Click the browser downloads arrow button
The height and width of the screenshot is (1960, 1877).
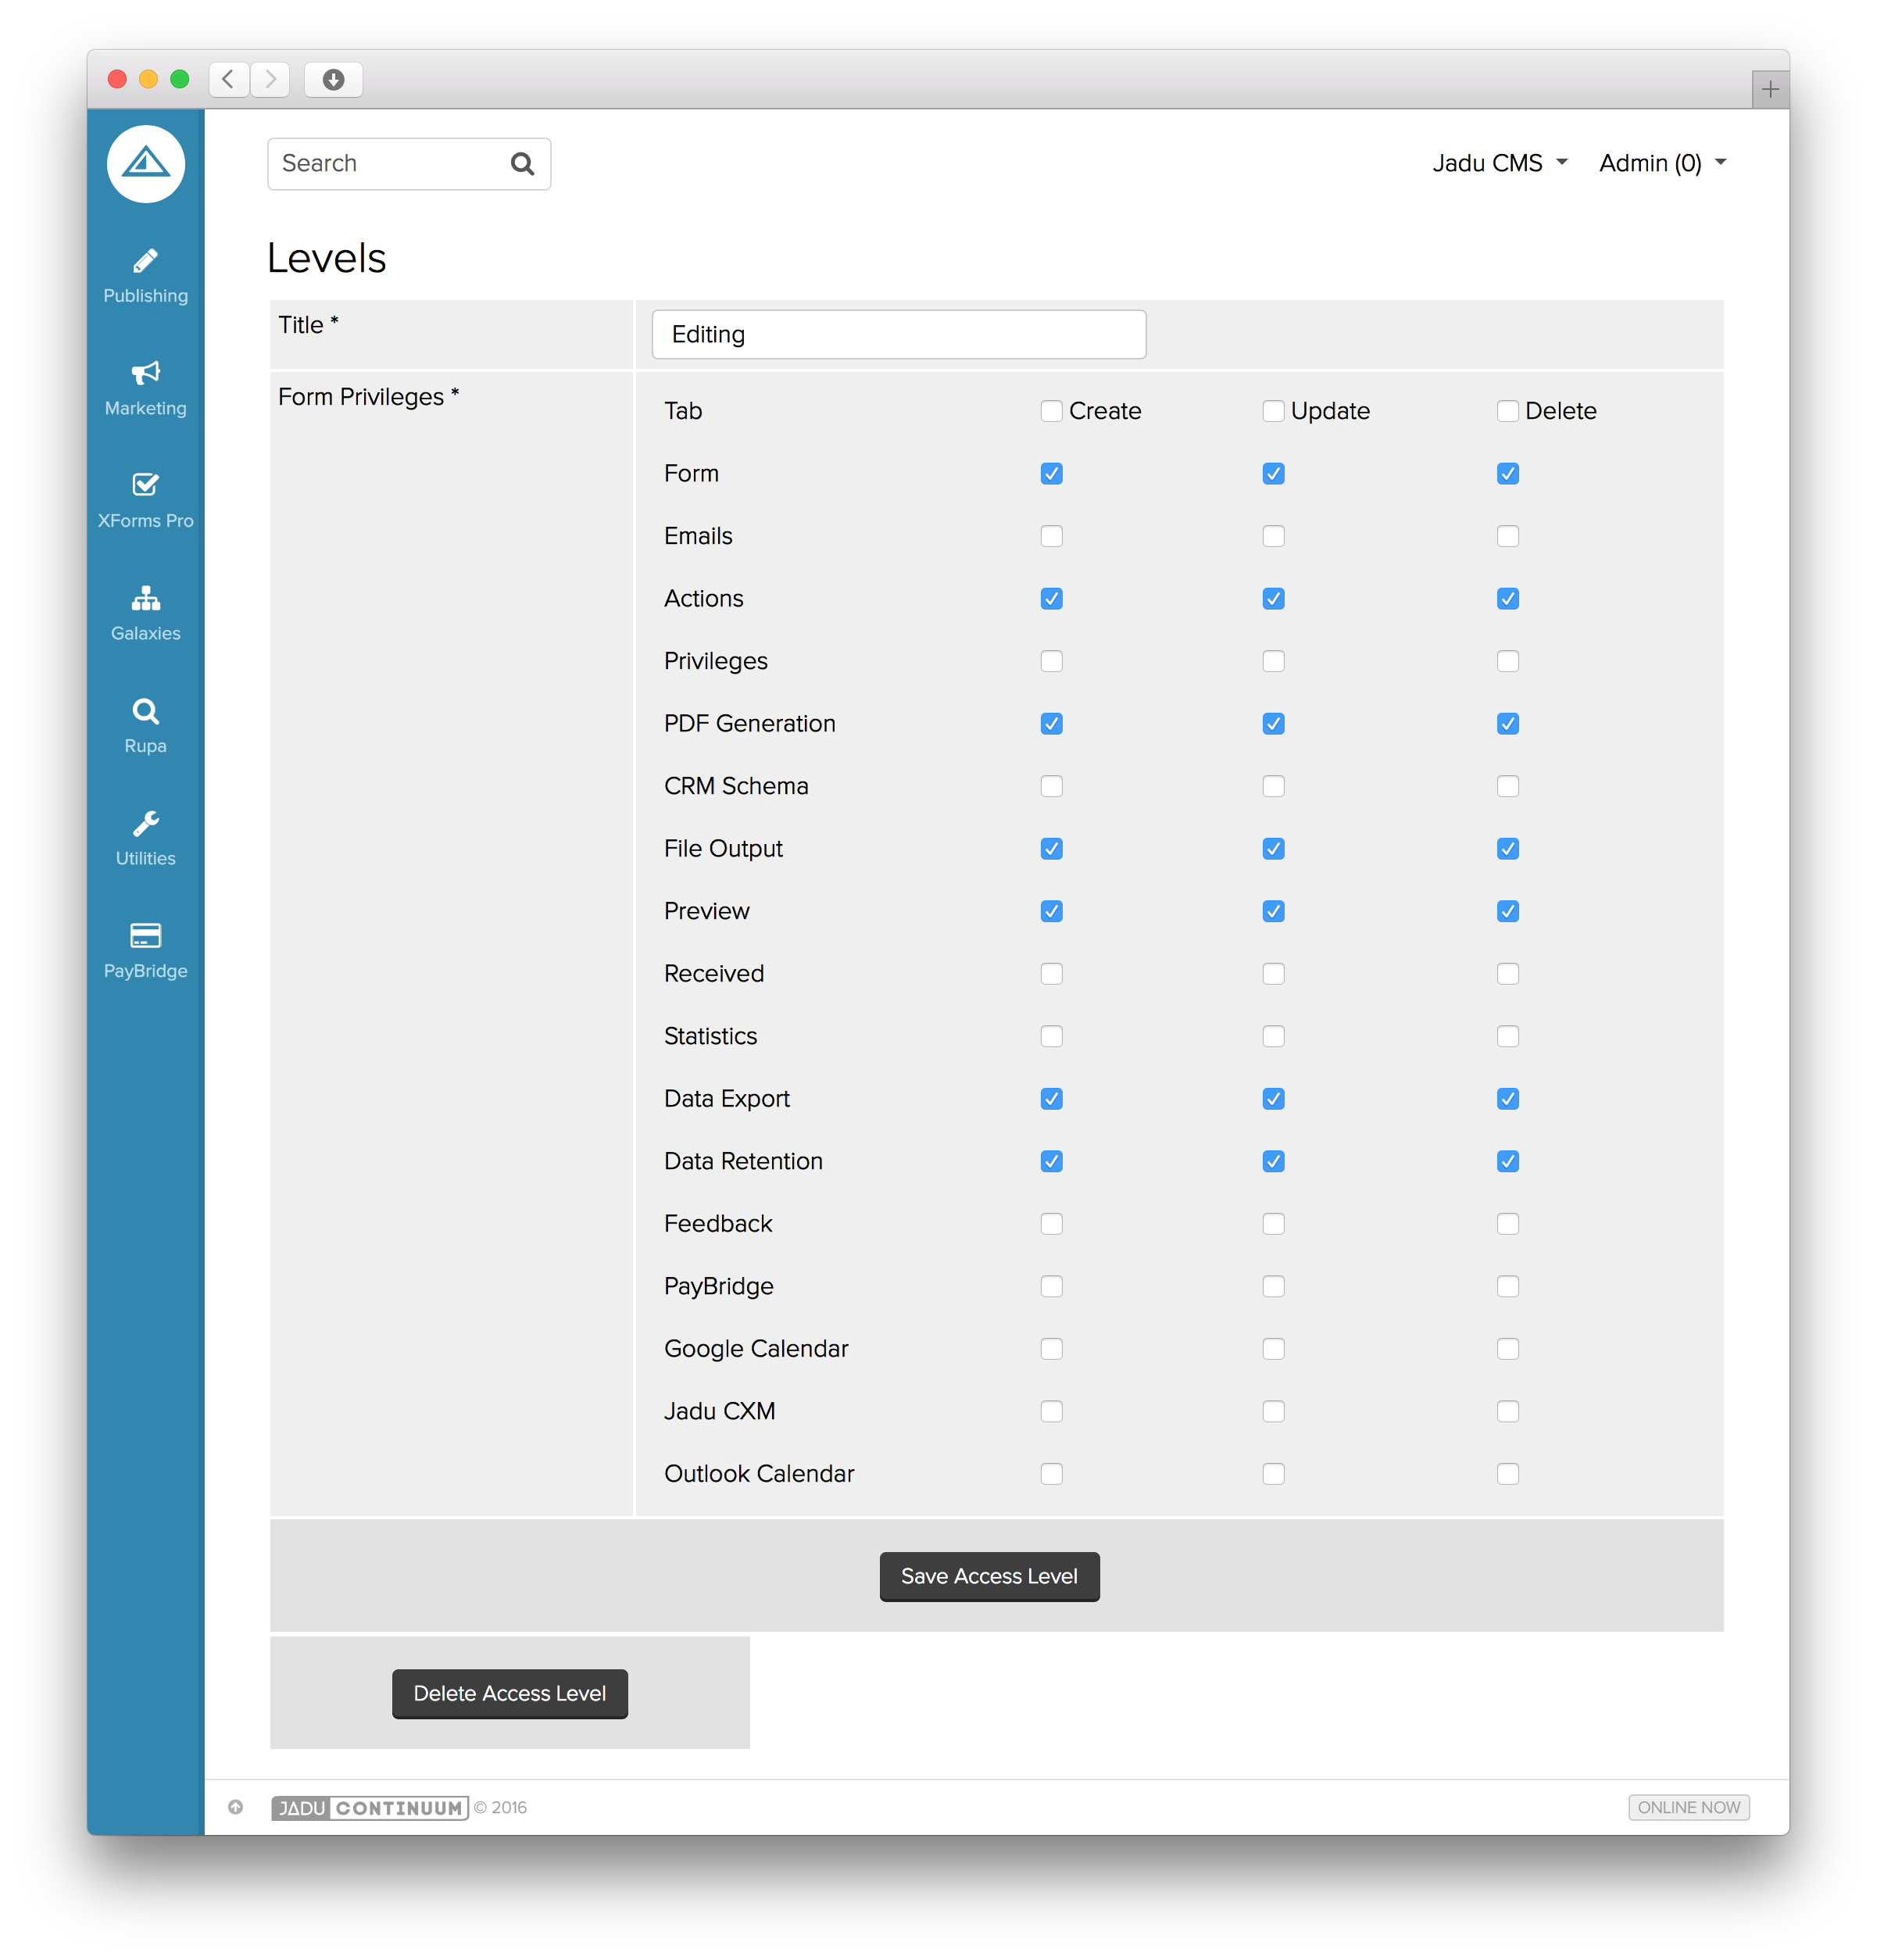(x=333, y=79)
